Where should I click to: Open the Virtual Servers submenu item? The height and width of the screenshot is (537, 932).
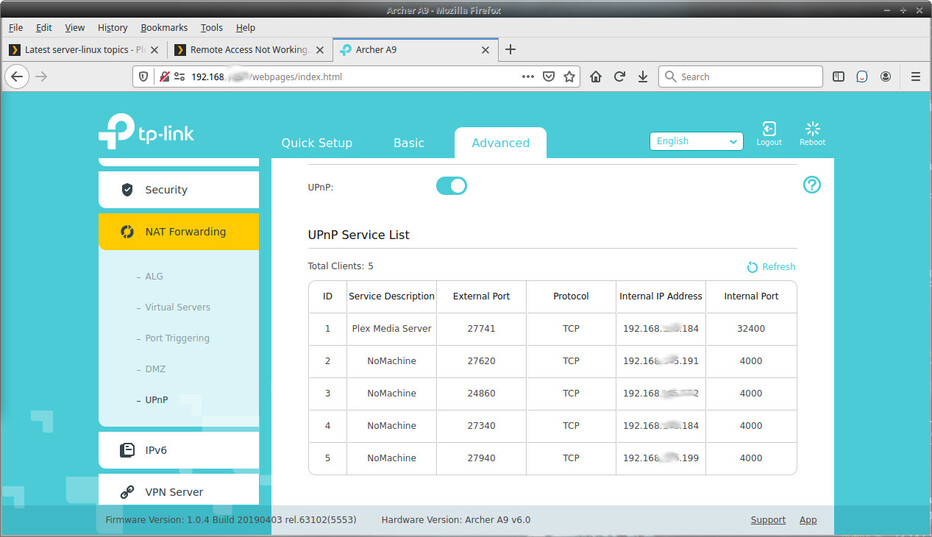click(178, 307)
